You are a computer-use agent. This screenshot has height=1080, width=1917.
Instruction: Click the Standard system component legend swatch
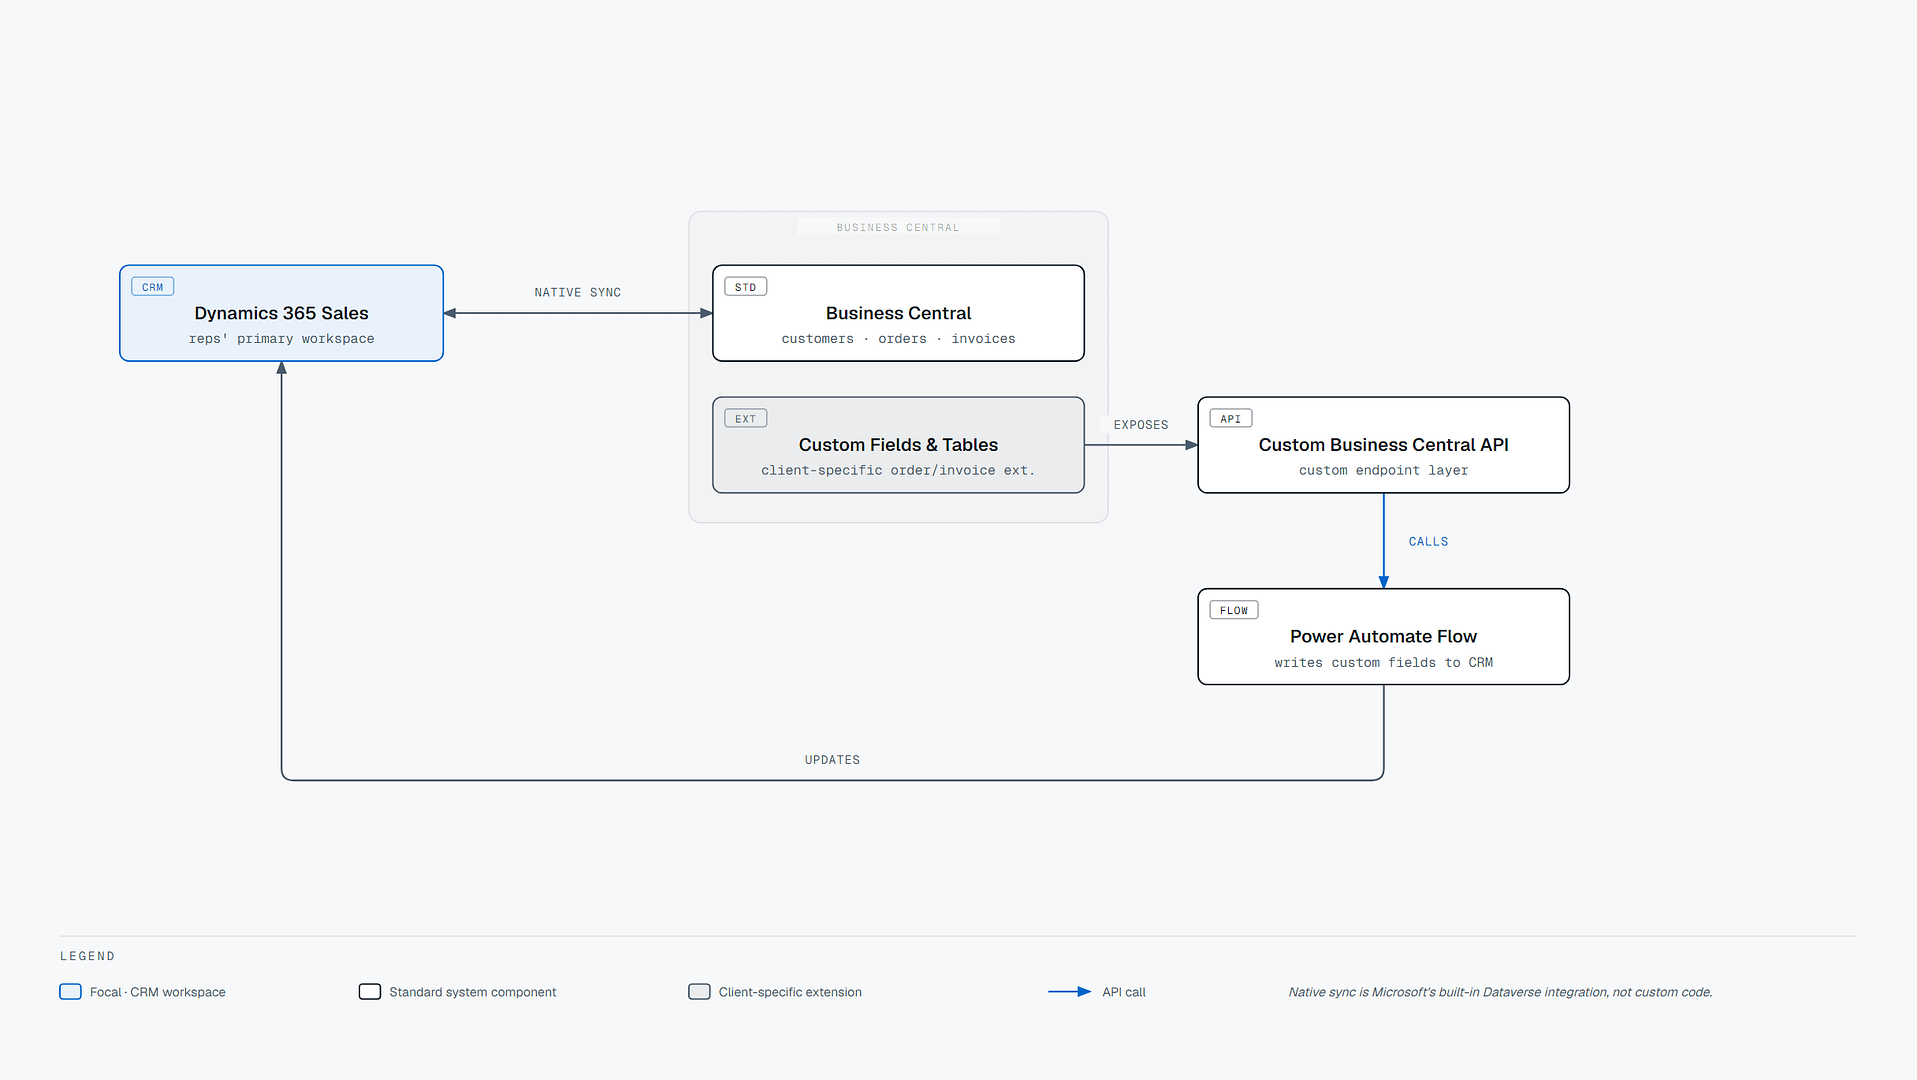[370, 992]
